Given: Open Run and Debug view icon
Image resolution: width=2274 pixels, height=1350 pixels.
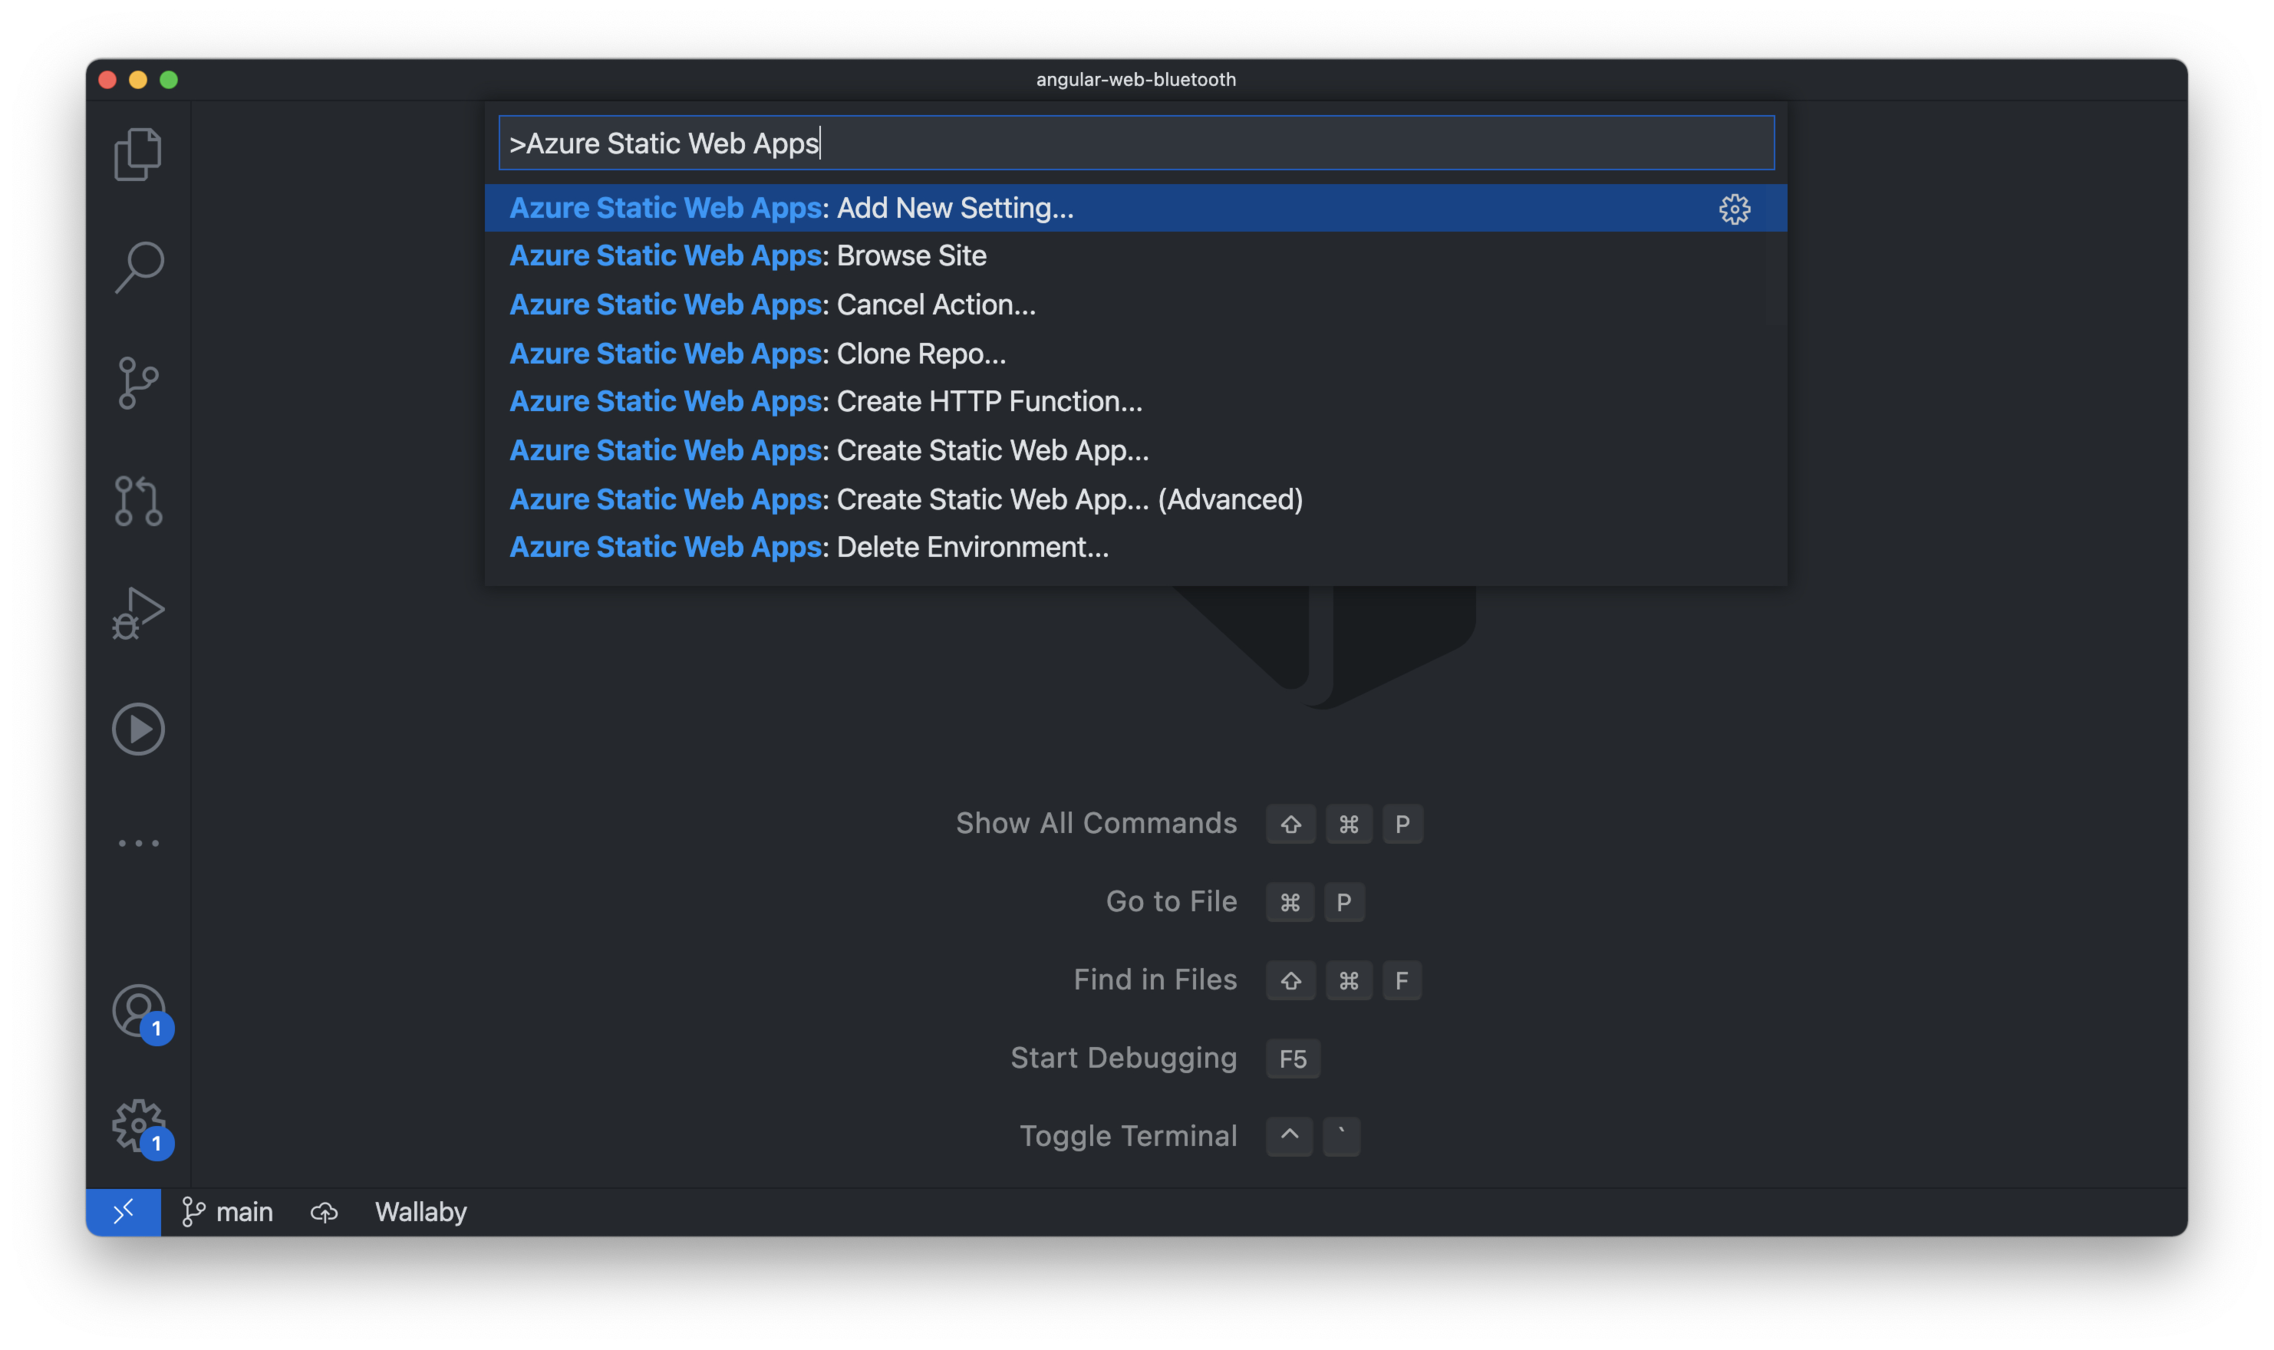Looking at the screenshot, I should point(138,613).
